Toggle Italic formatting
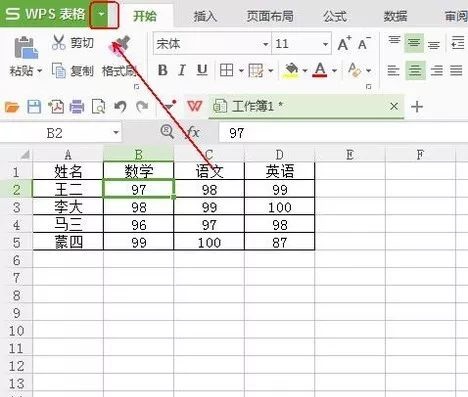The height and width of the screenshot is (397, 468). (182, 70)
